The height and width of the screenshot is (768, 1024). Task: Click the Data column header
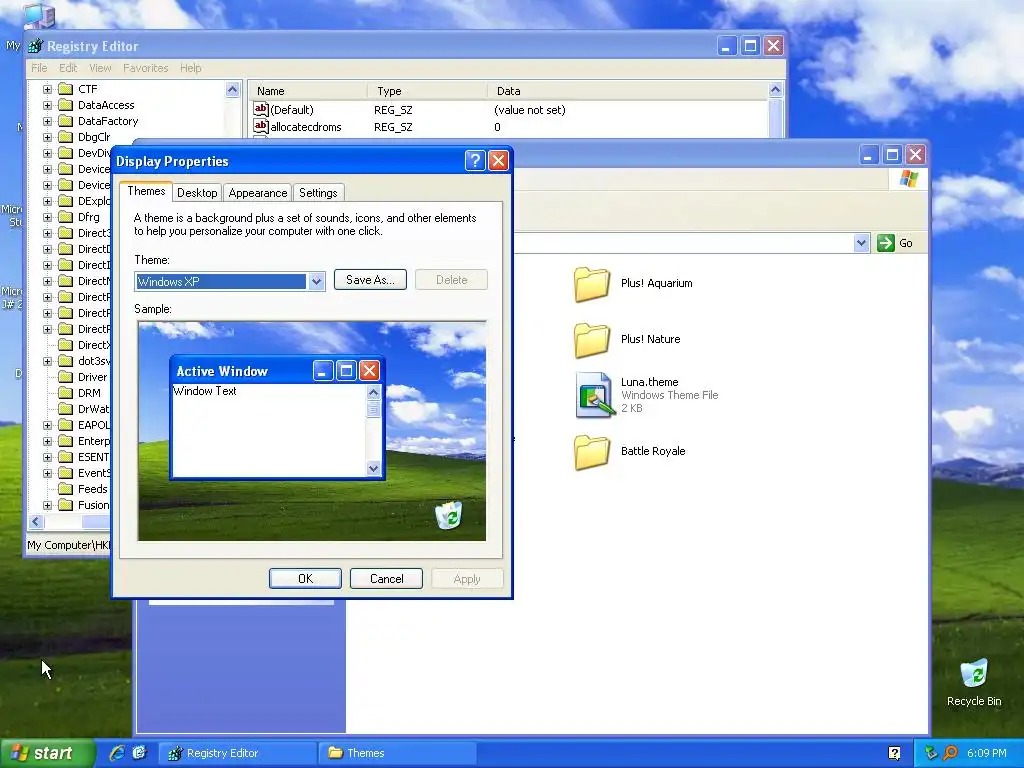(627, 91)
